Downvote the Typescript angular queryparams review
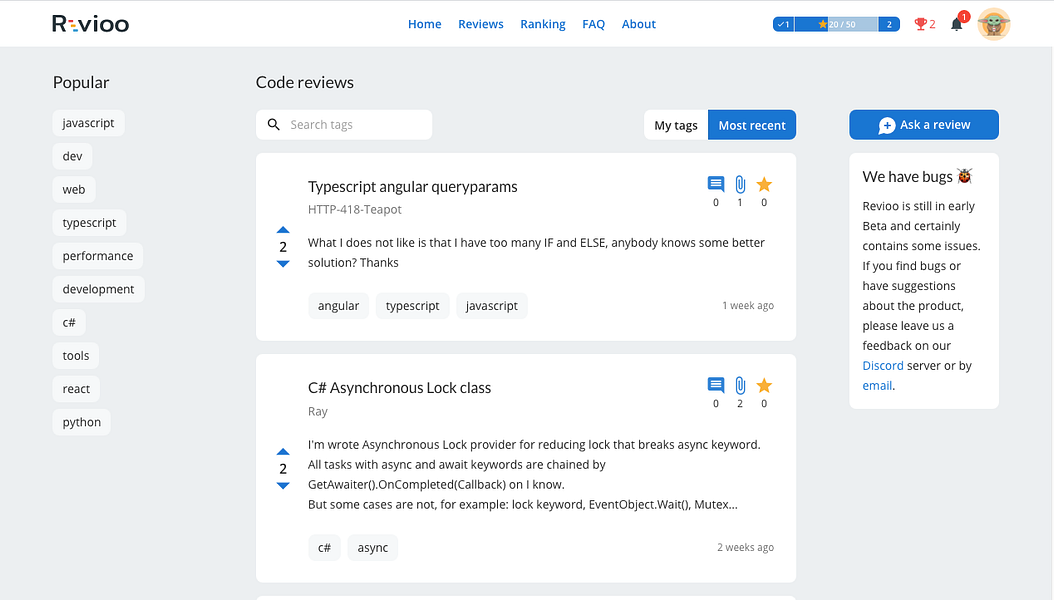The image size is (1054, 600). (x=283, y=264)
